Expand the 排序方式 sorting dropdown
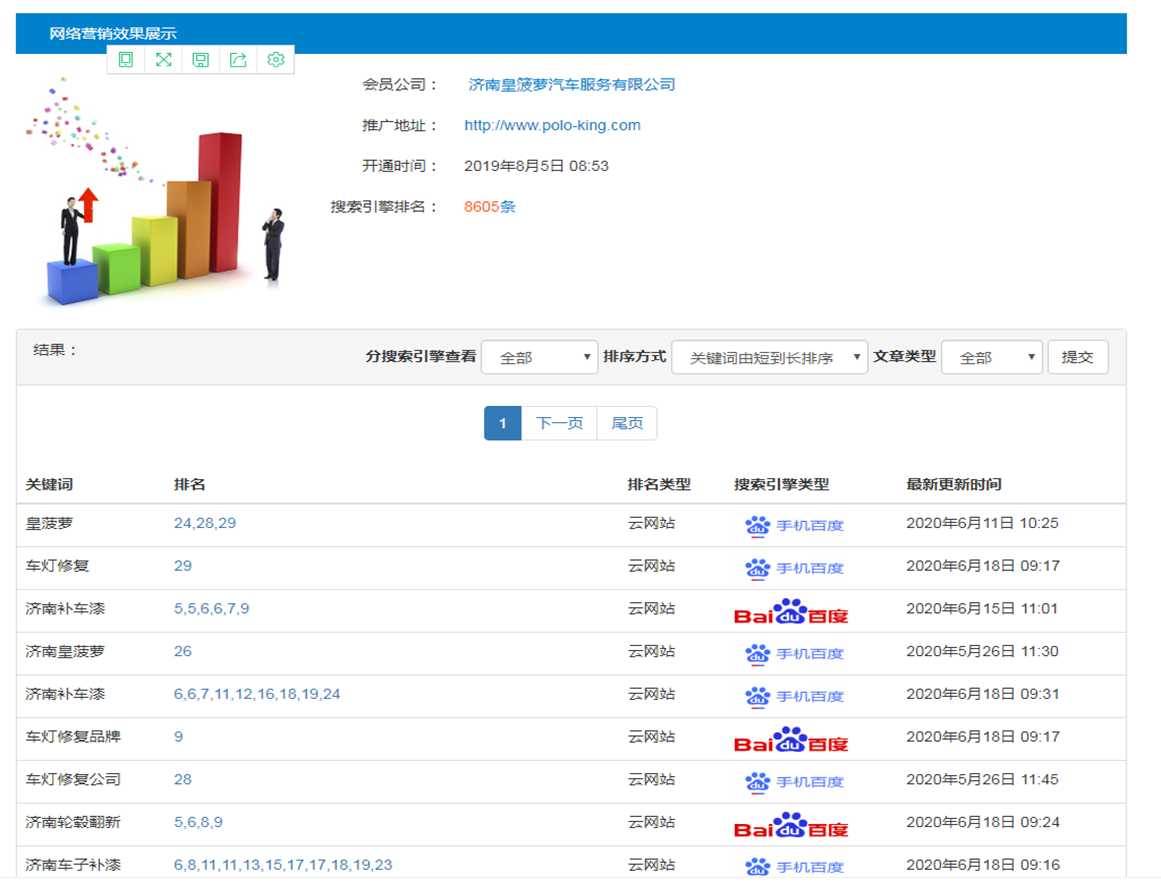Screen dimensions: 1161x883 (769, 358)
